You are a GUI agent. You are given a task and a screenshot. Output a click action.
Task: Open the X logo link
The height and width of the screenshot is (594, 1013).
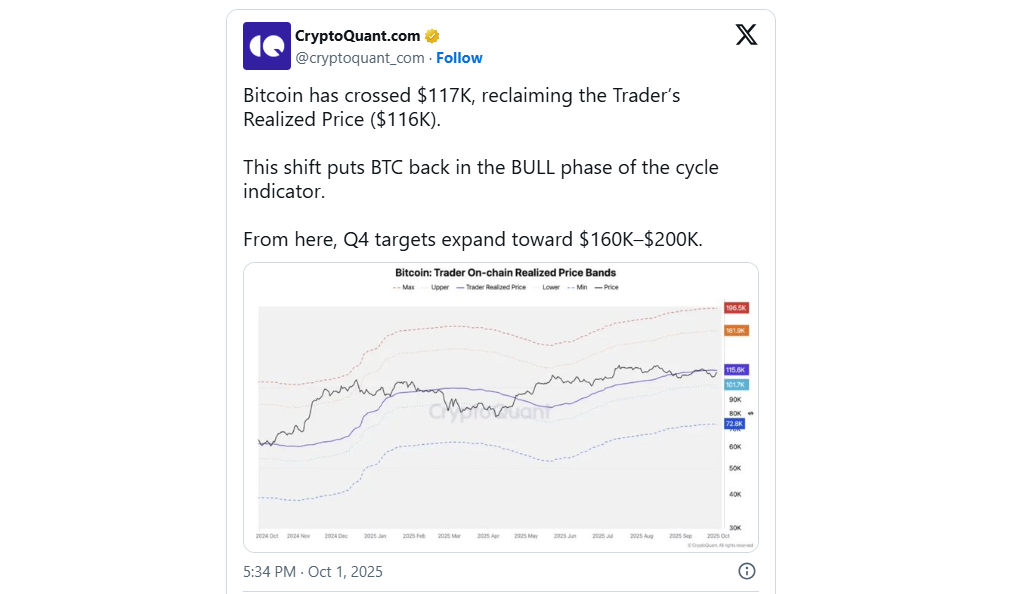(746, 35)
